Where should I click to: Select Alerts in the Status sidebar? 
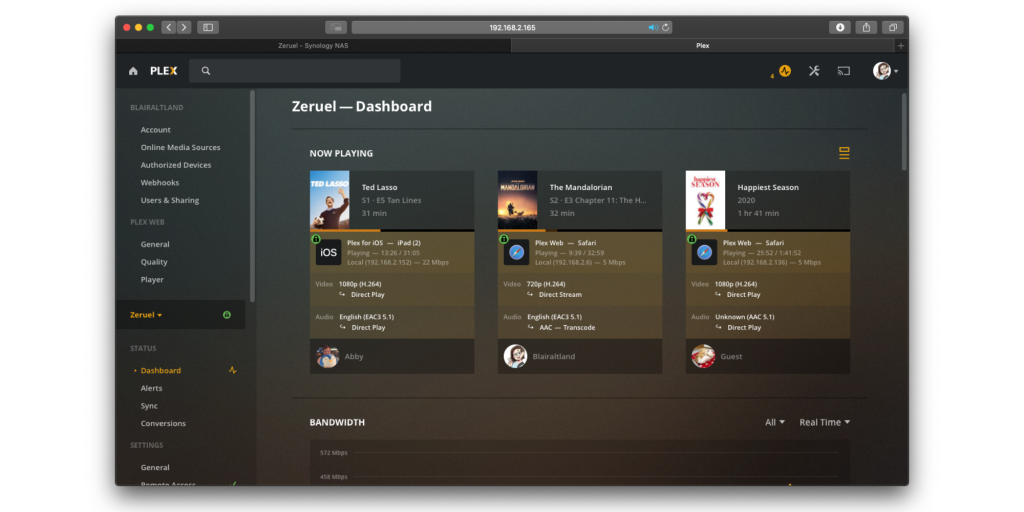coord(151,388)
